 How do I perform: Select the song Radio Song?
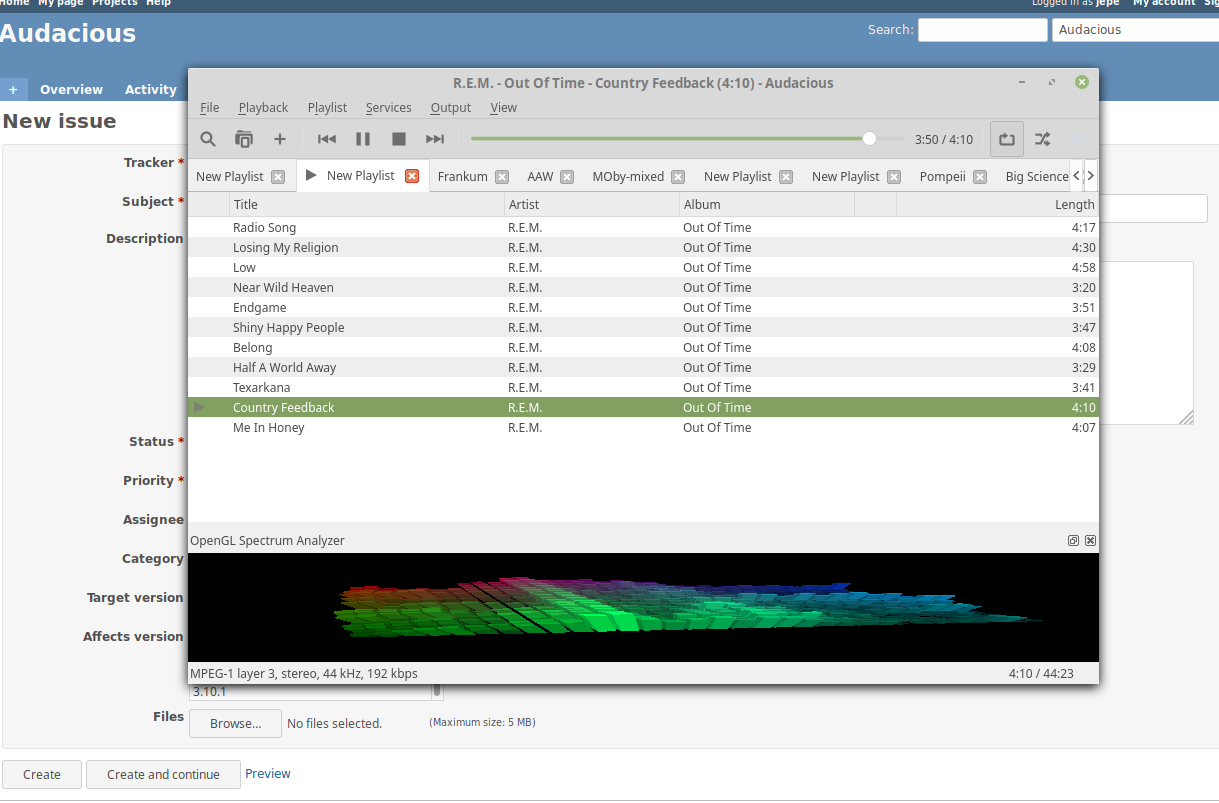(x=643, y=227)
